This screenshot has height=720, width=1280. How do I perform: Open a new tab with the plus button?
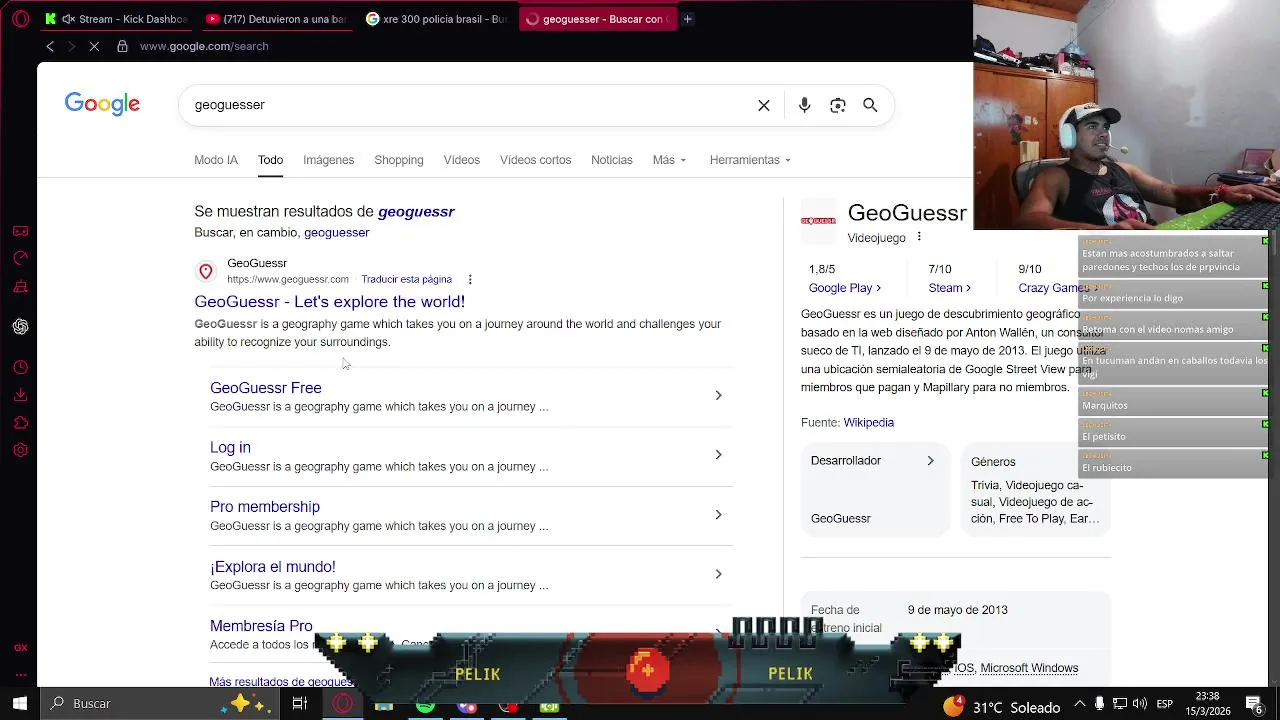687,18
